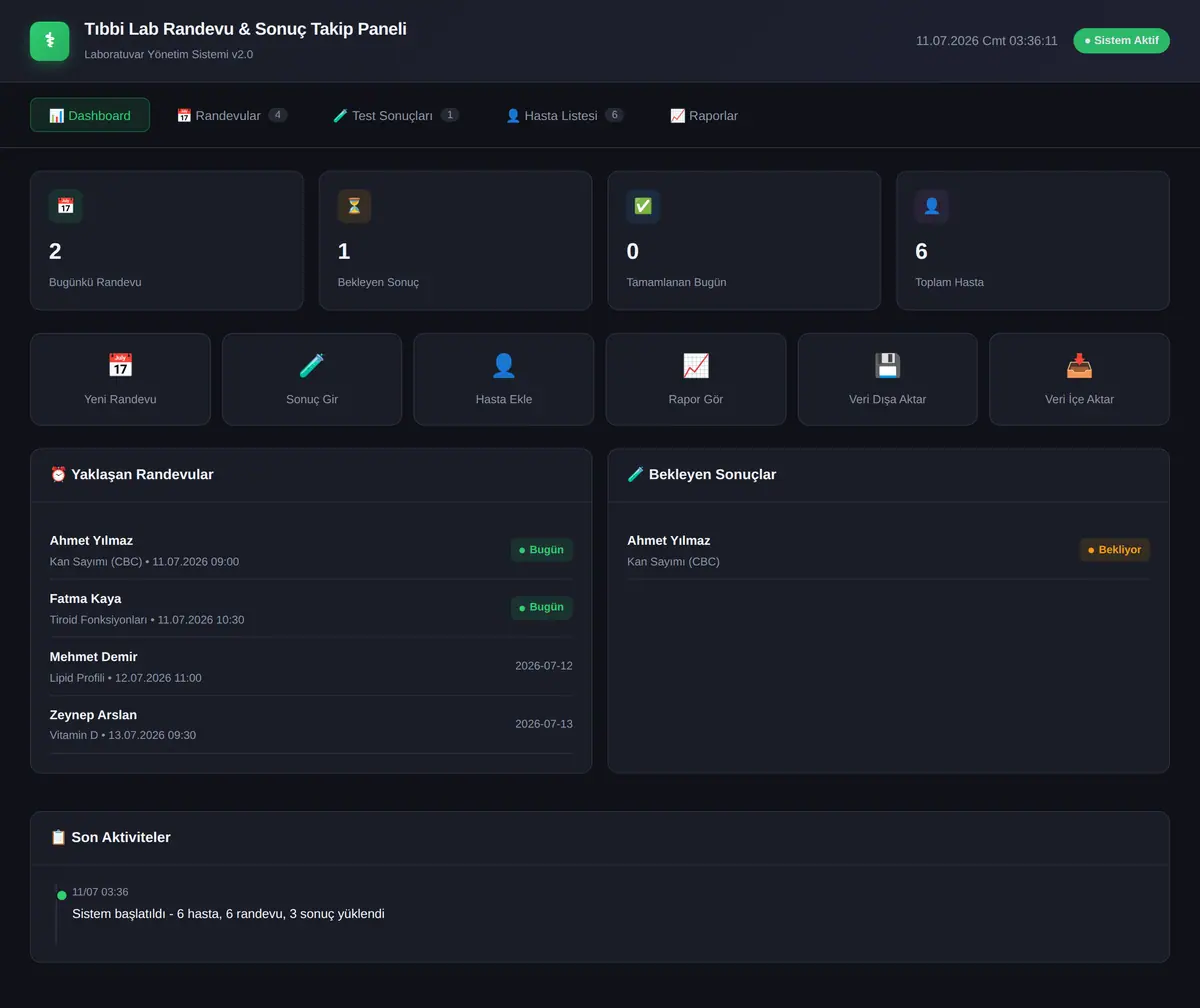Click the Yeni Randevu button label
This screenshot has height=1008, width=1200.
(120, 399)
